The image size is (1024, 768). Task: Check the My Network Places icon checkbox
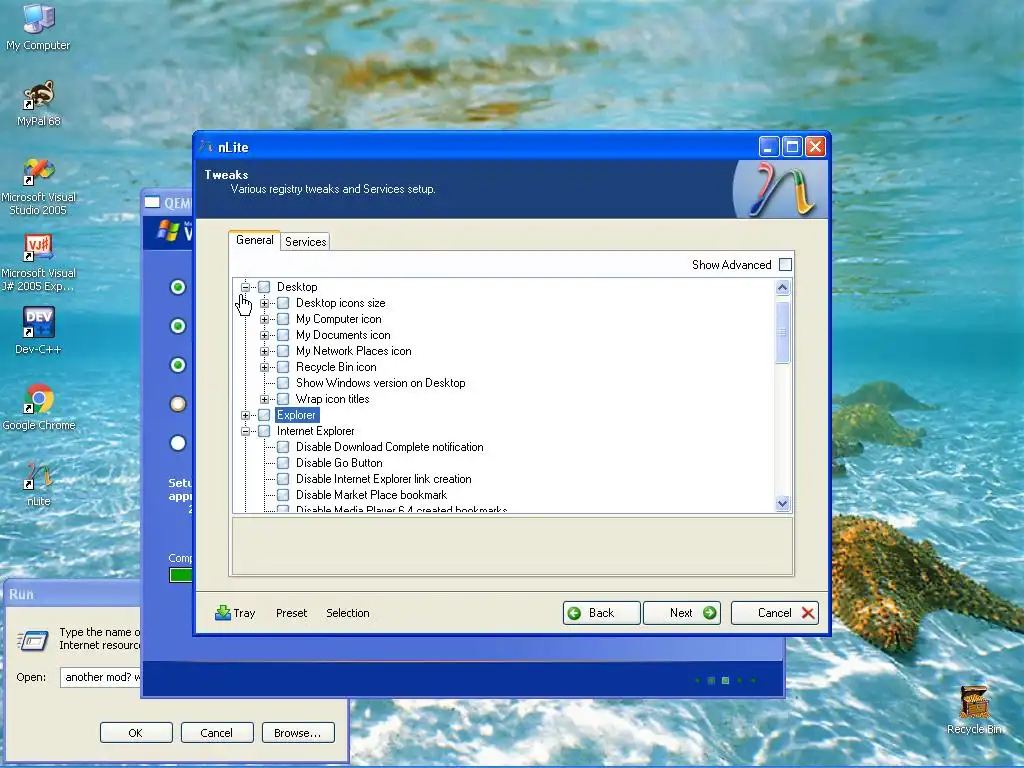283,351
